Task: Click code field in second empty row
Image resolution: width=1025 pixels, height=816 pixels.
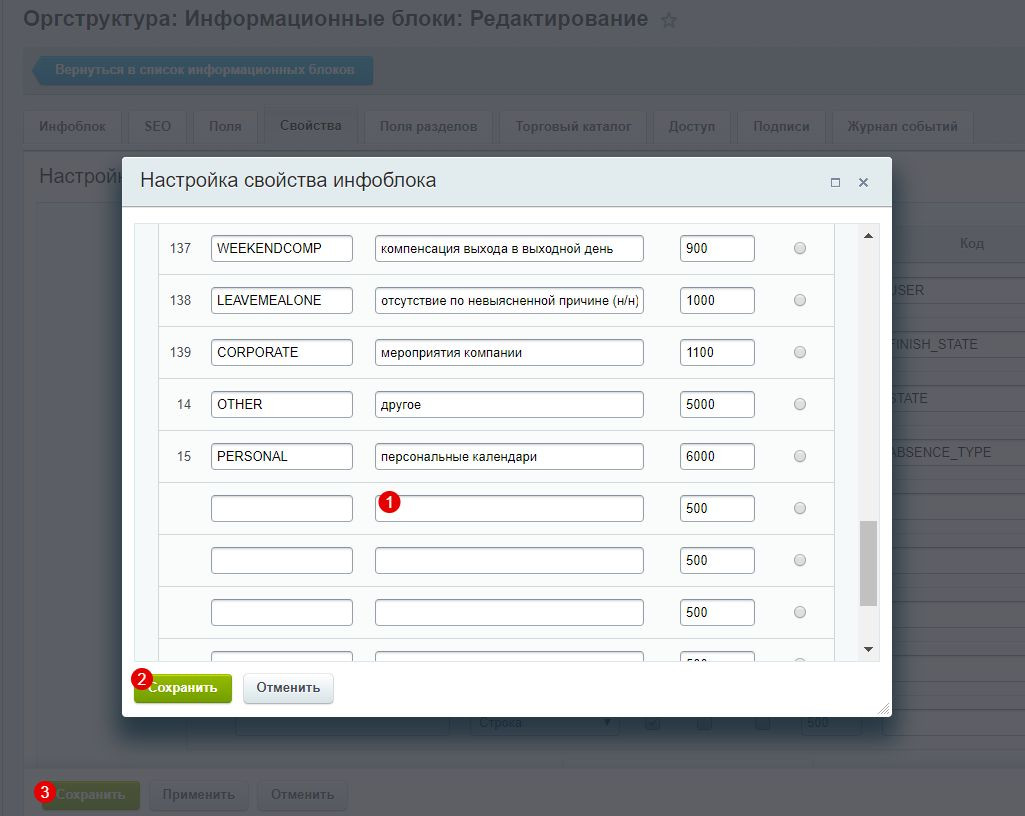Action: pyautogui.click(x=282, y=560)
